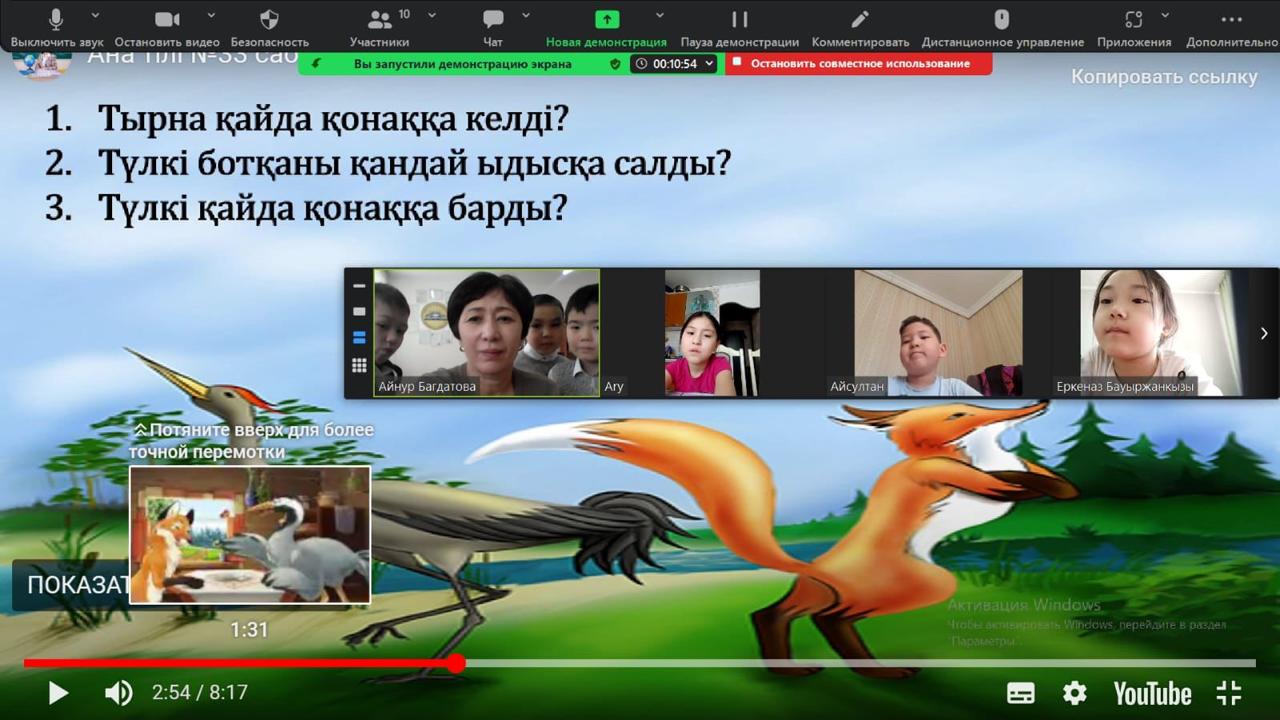Toggle YouTube subtitles captions button
The image size is (1280, 720).
coord(1020,693)
